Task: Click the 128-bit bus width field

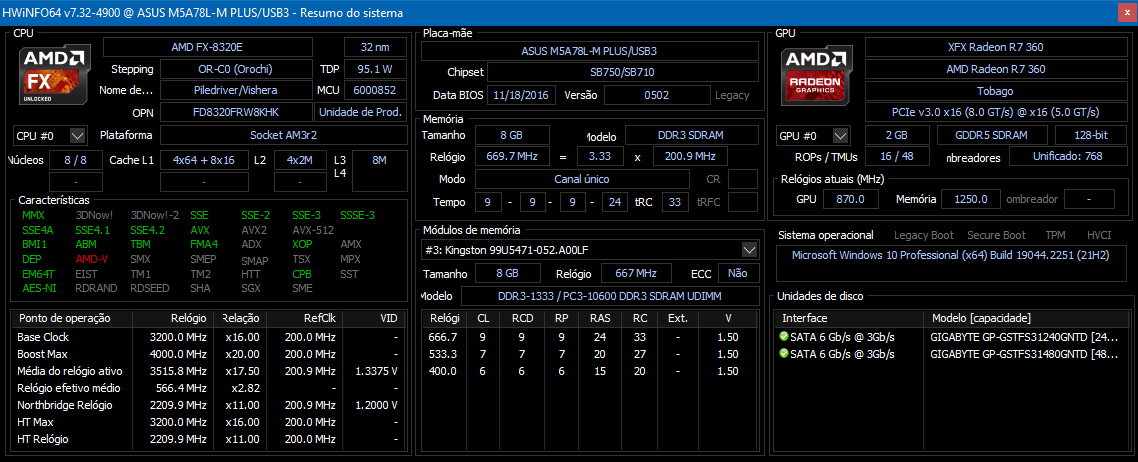Action: (x=1091, y=136)
